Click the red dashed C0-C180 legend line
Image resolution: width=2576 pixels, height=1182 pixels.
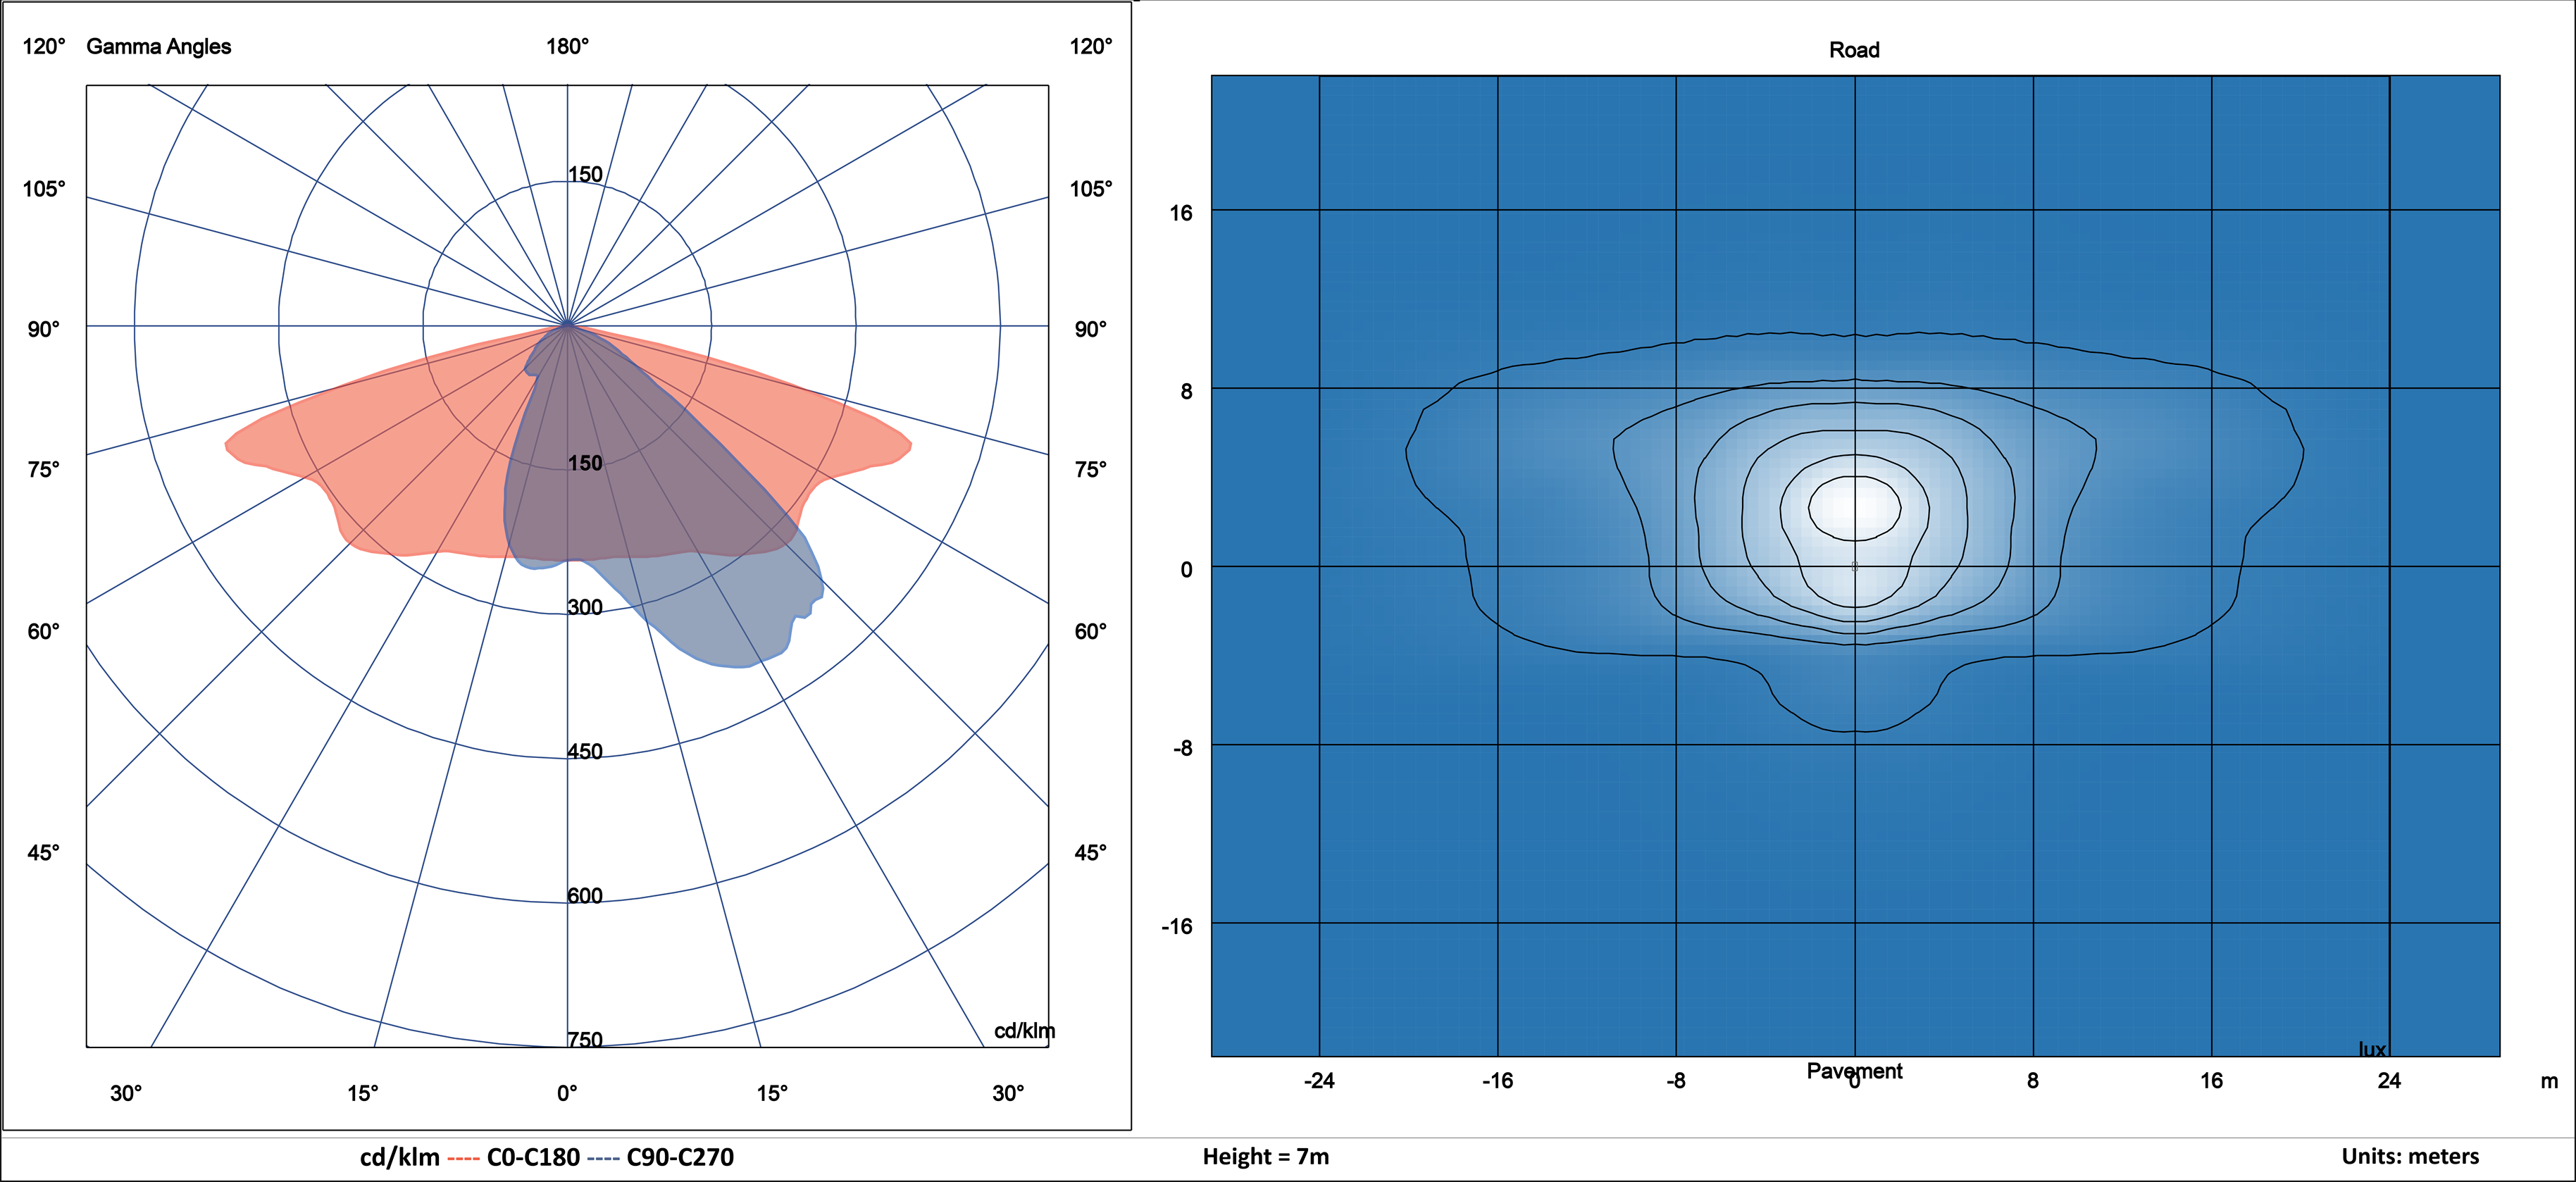(x=463, y=1158)
